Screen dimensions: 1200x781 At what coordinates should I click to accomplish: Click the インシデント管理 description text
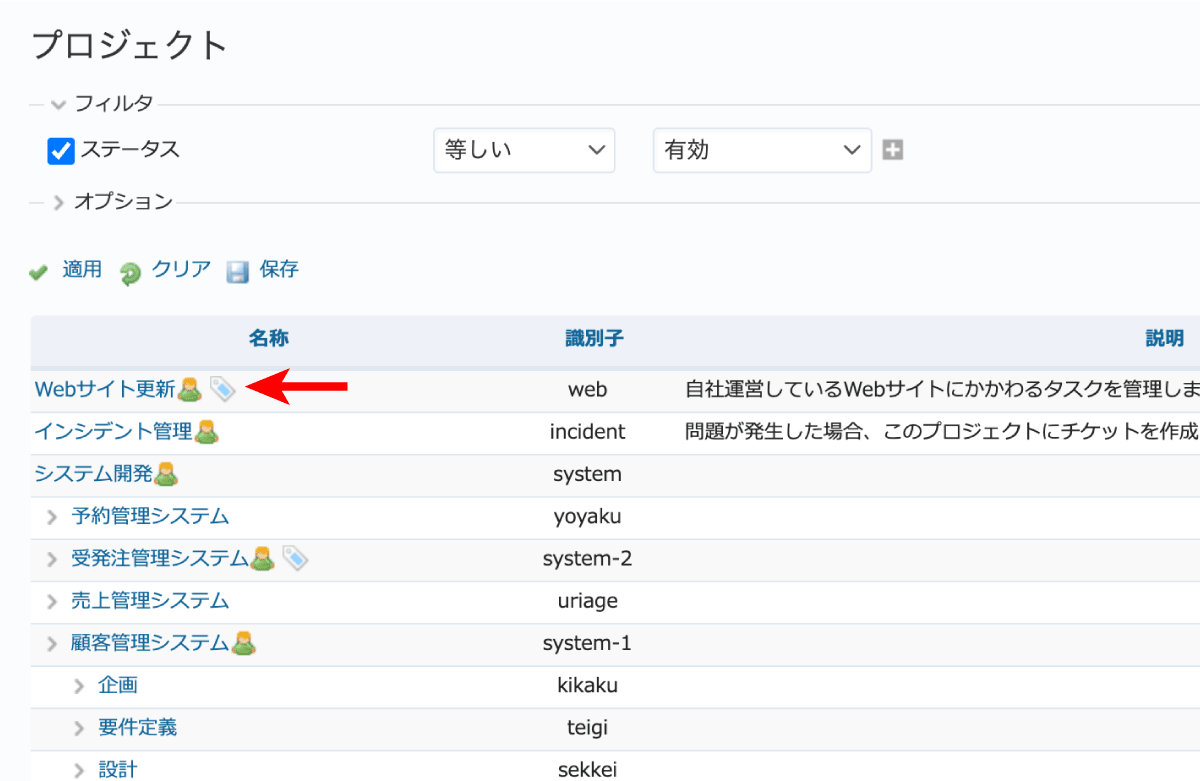tap(942, 432)
